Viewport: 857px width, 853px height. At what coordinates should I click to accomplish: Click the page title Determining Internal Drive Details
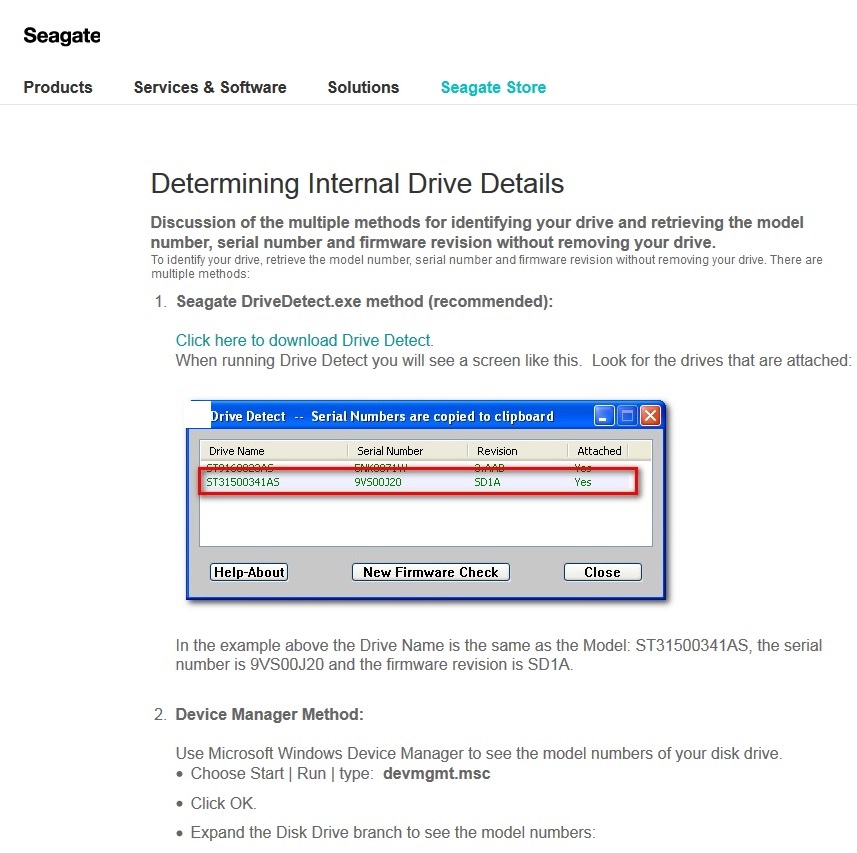tap(357, 184)
